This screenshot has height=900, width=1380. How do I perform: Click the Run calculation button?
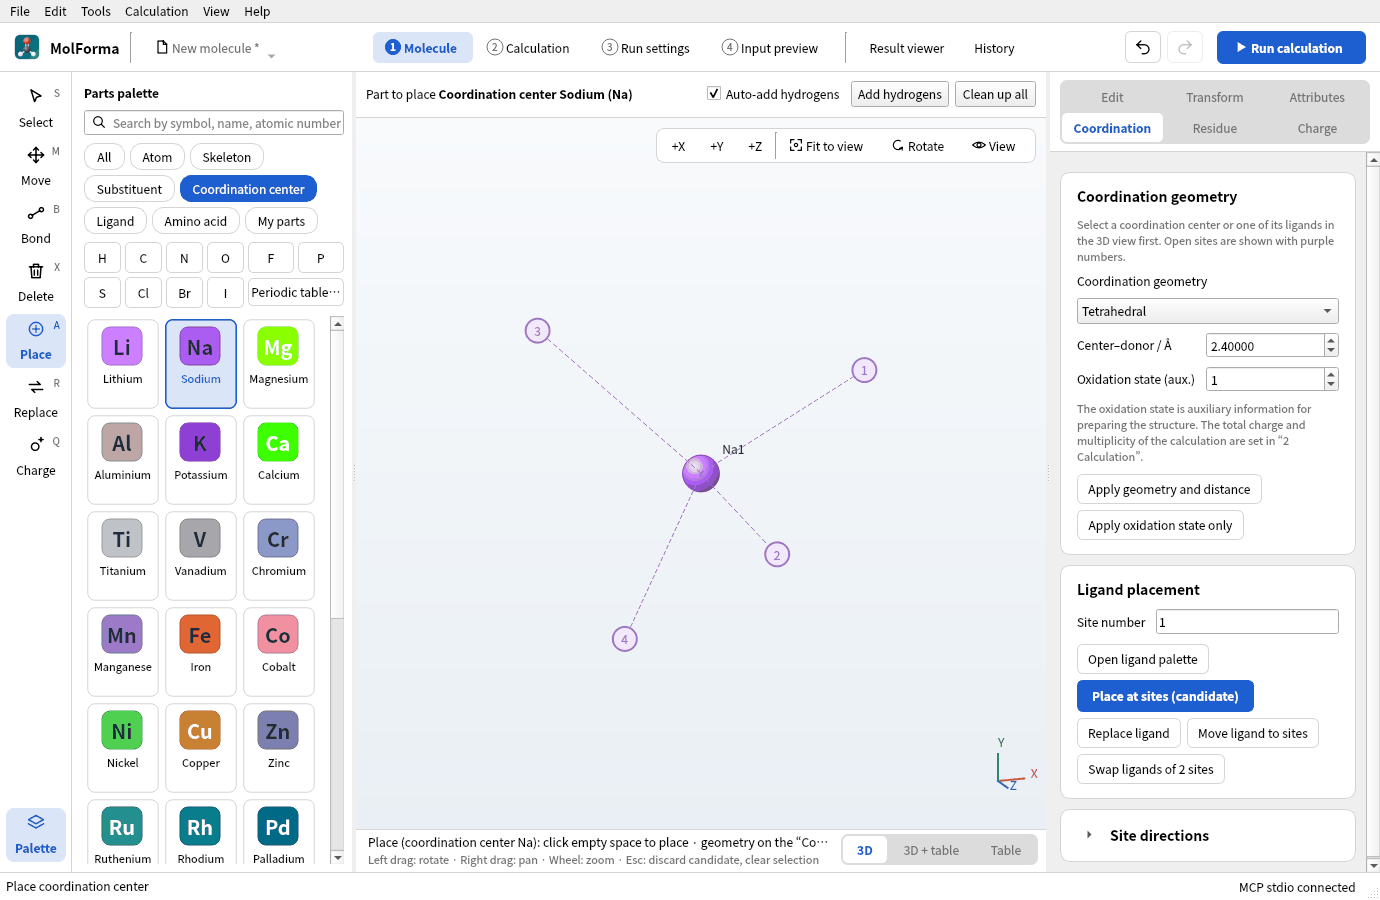[1291, 48]
